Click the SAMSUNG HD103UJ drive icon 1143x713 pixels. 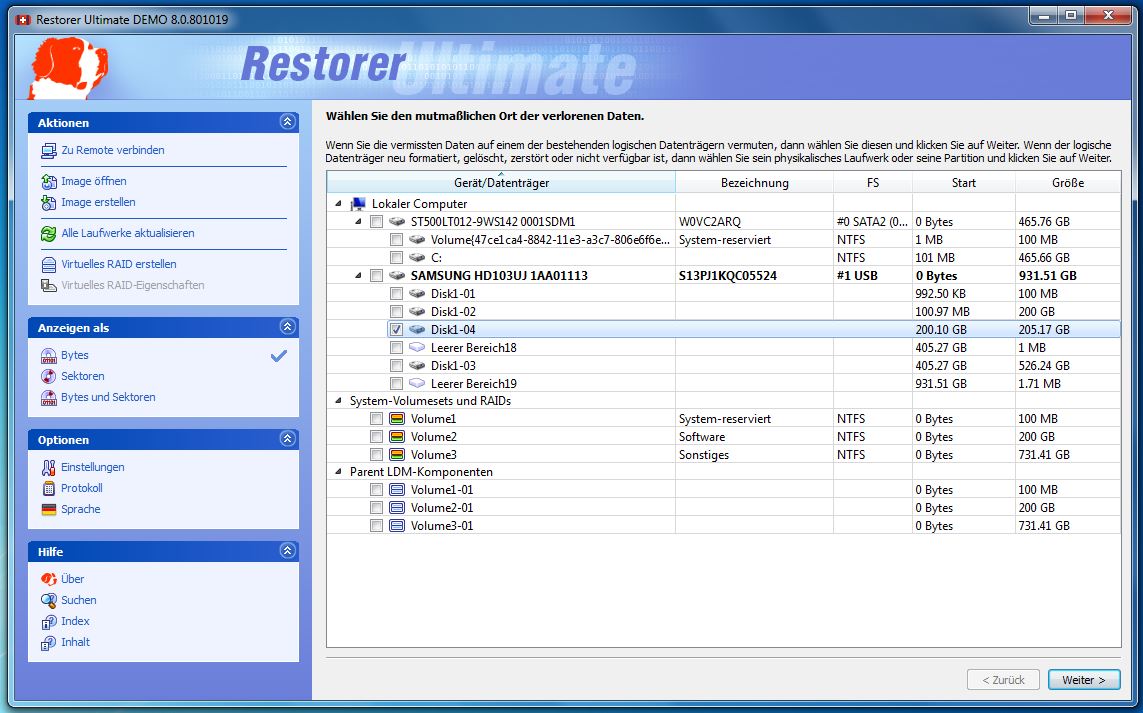397,276
